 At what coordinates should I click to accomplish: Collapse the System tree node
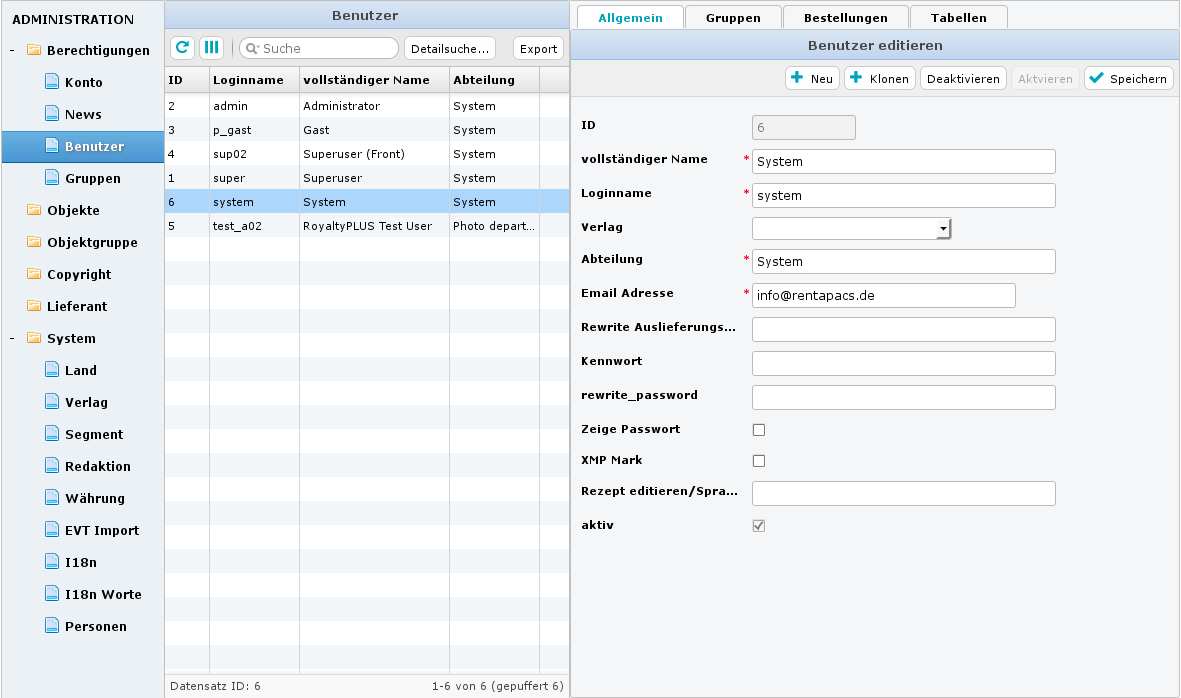tap(12, 339)
